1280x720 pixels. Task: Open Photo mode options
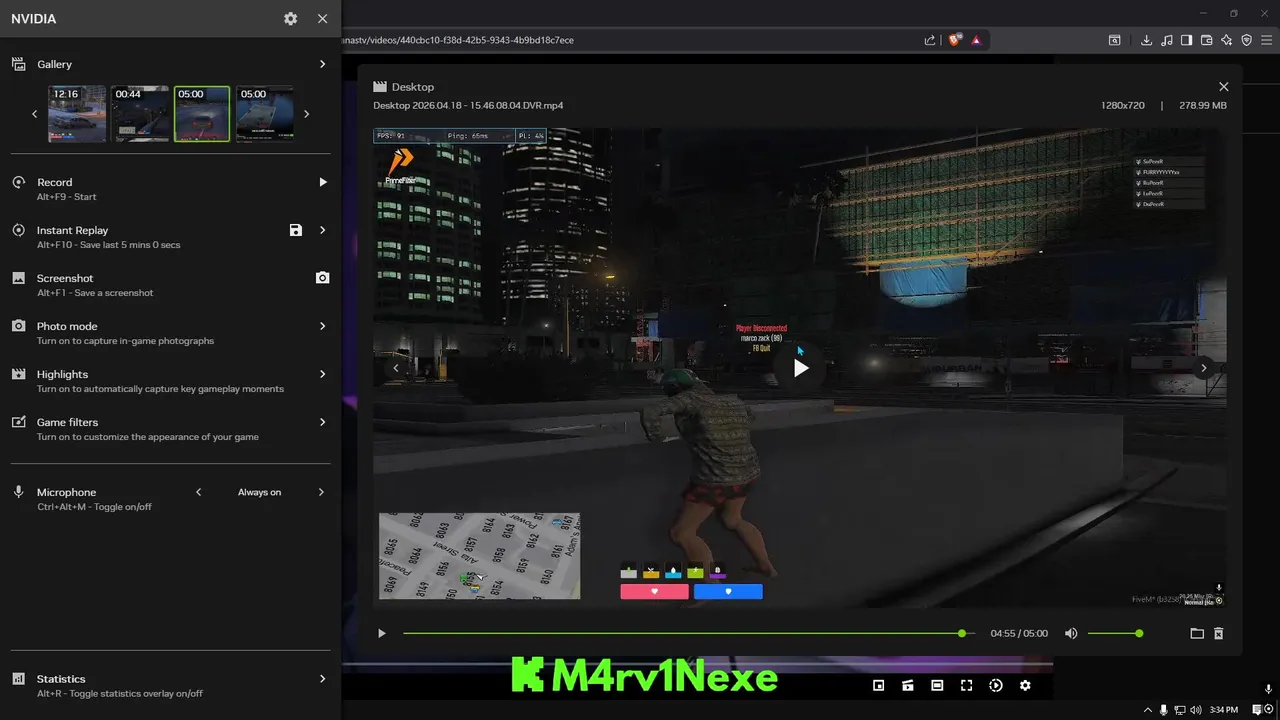[322, 326]
